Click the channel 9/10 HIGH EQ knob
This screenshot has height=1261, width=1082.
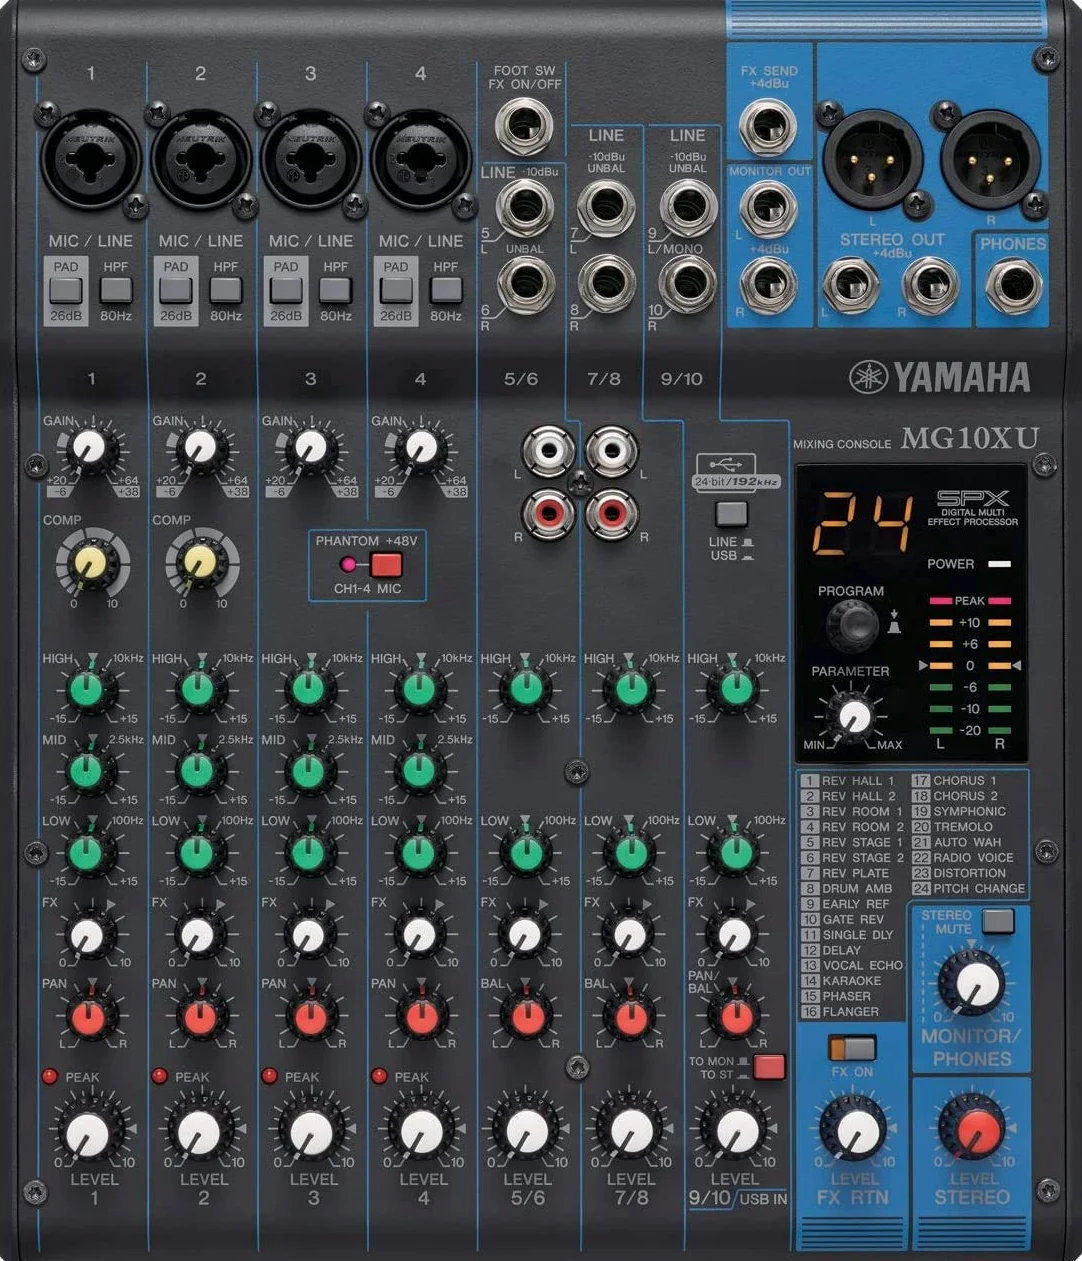[x=736, y=689]
